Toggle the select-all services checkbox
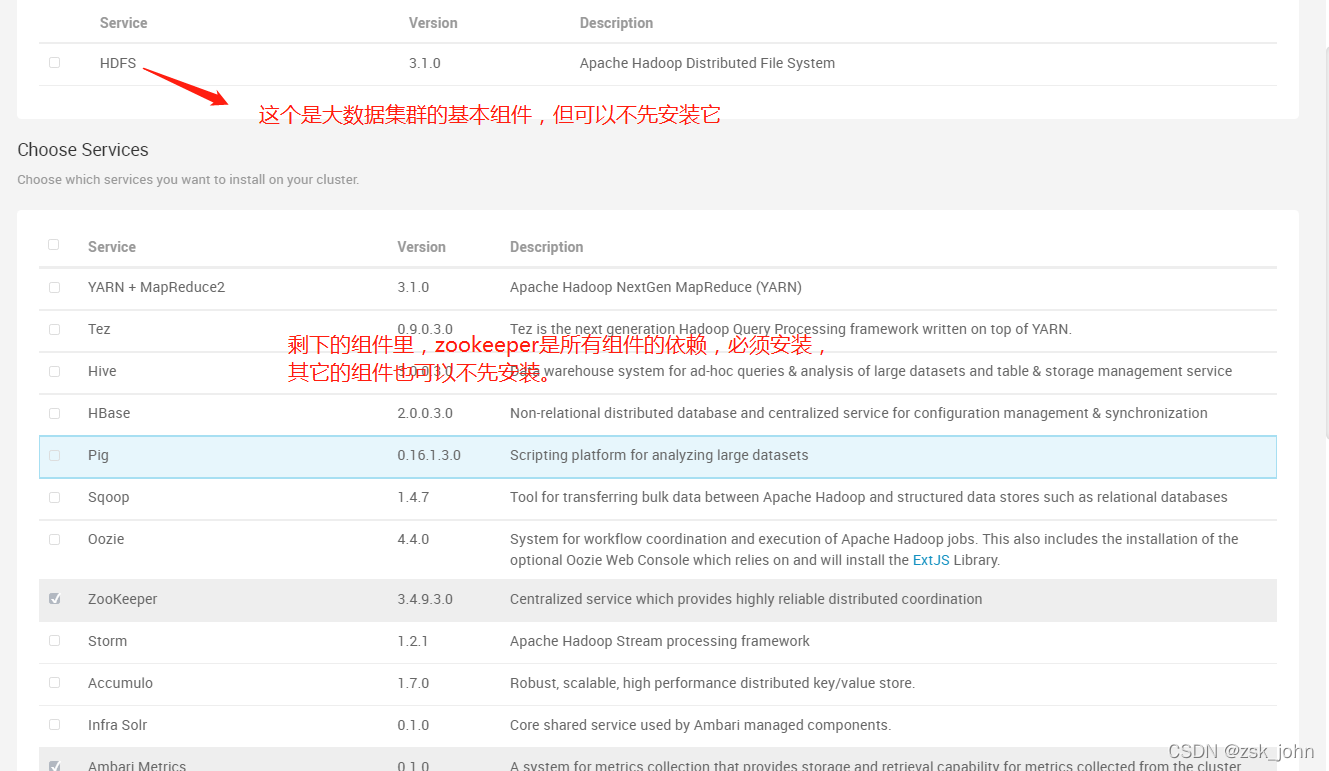1329x771 pixels. 54,244
